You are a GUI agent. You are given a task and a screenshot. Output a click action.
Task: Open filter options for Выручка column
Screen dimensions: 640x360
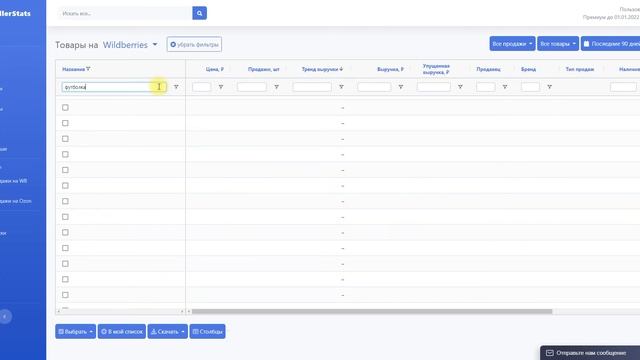tap(400, 87)
